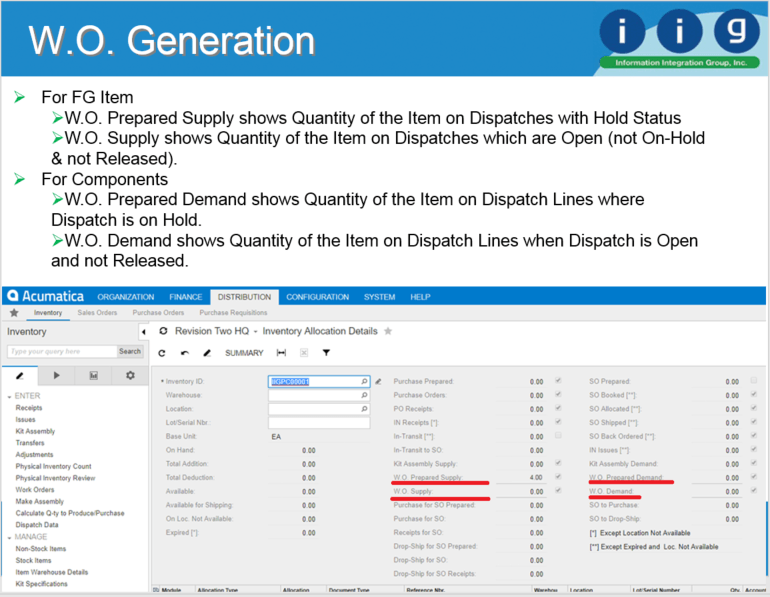770x597 pixels.
Task: Toggle the SO Prepared checkbox
Action: coord(754,380)
